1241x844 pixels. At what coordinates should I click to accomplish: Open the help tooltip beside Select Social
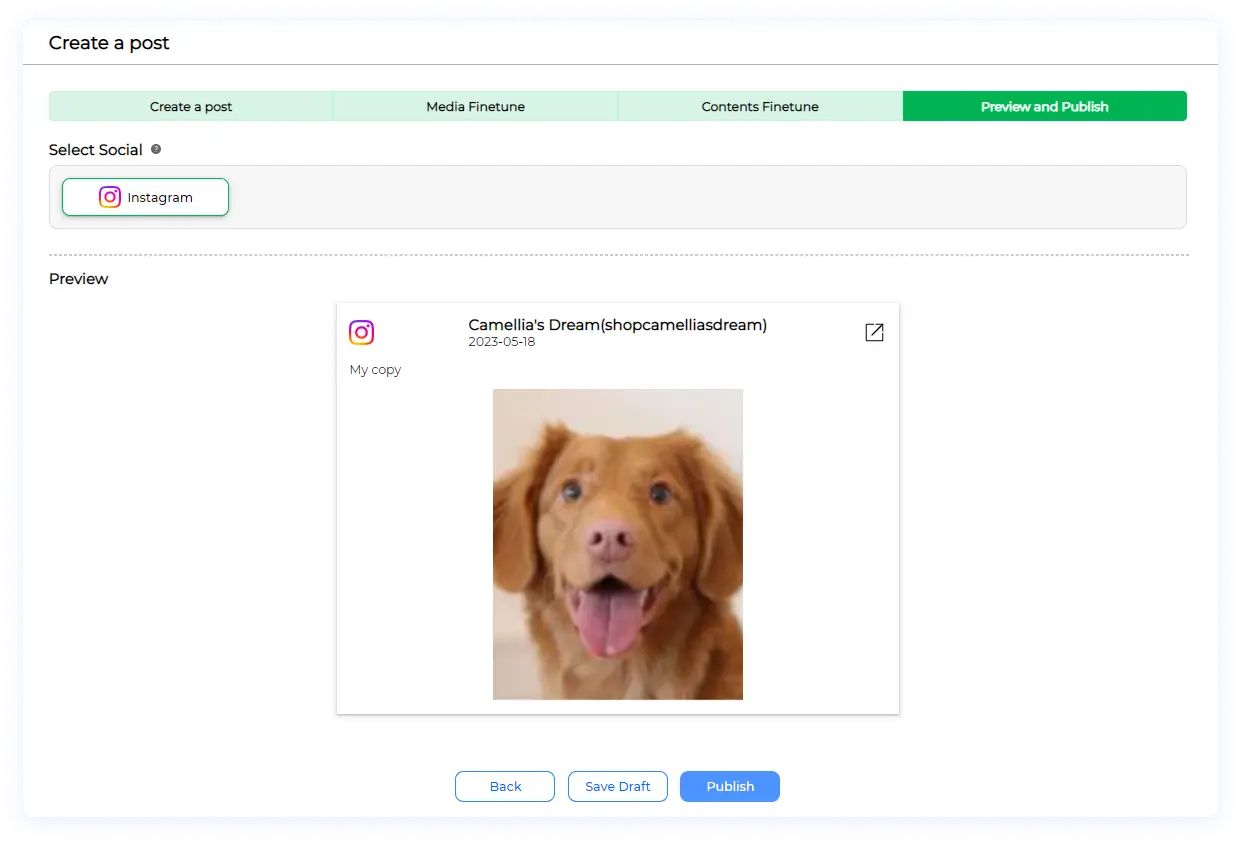(156, 149)
